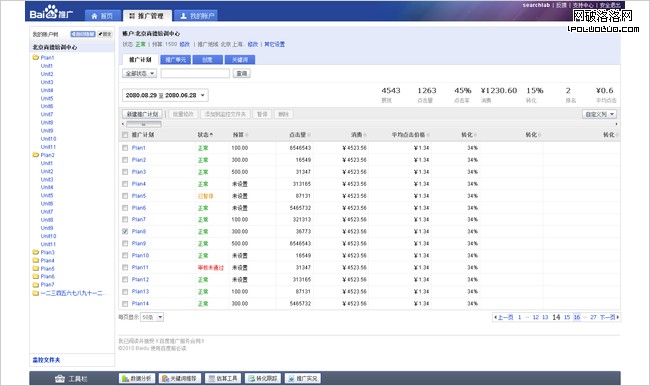This screenshot has height=386, width=650.
Task: Open the 推广实况 tool
Action: click(x=303, y=378)
